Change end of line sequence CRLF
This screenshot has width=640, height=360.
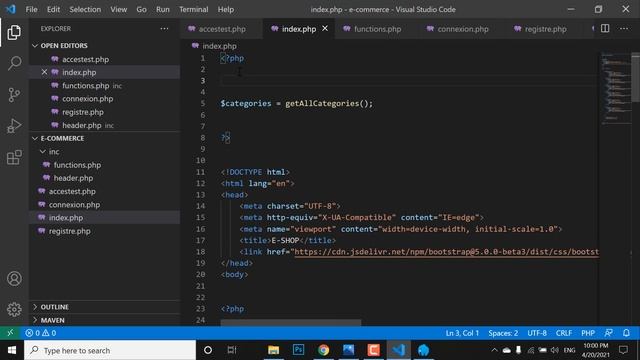(x=564, y=333)
